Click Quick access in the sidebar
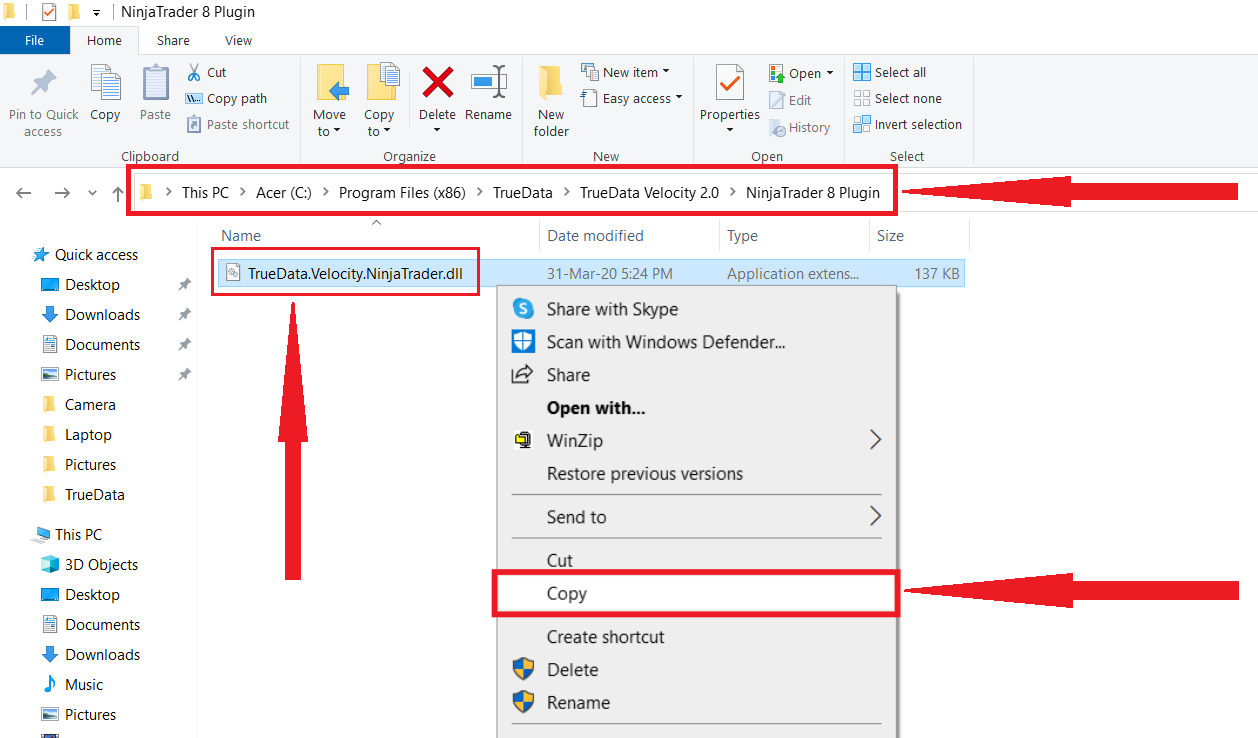The height and width of the screenshot is (738, 1258). pyautogui.click(x=96, y=255)
